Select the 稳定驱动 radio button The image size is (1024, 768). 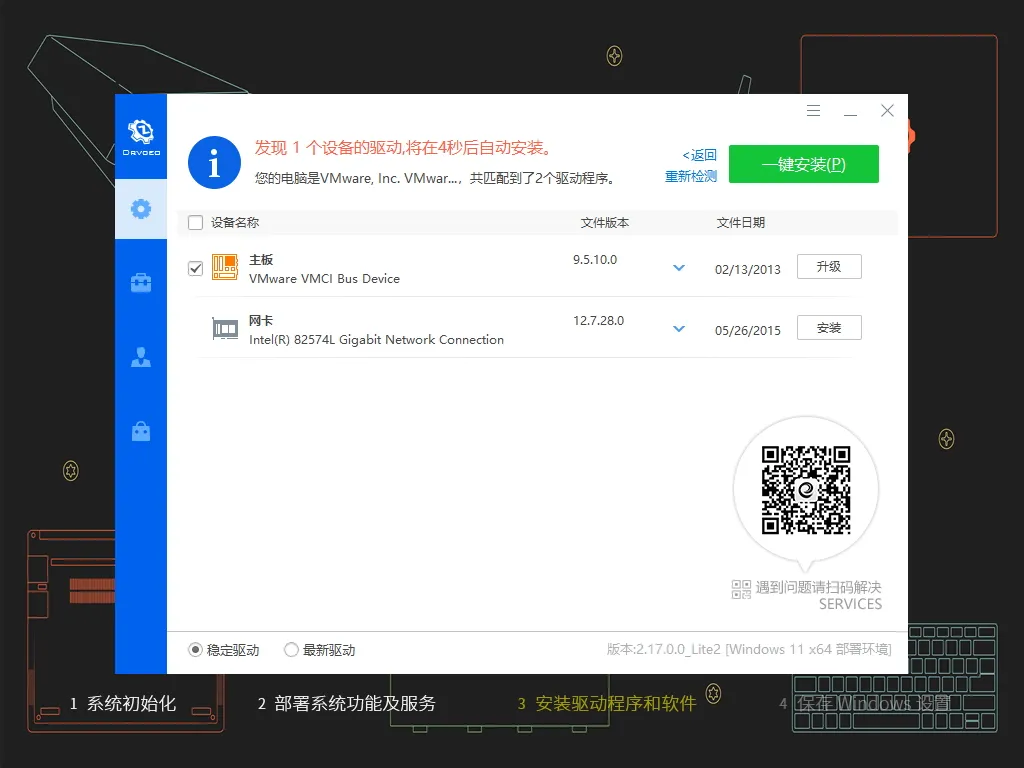pos(194,649)
